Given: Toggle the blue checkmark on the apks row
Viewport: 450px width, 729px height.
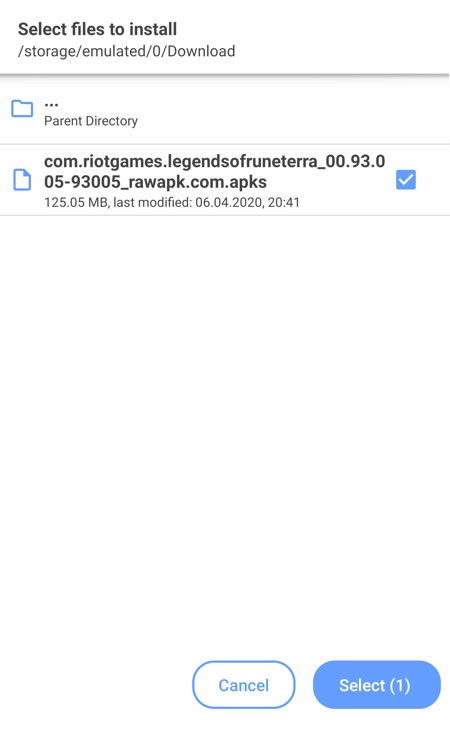Looking at the screenshot, I should (x=406, y=180).
